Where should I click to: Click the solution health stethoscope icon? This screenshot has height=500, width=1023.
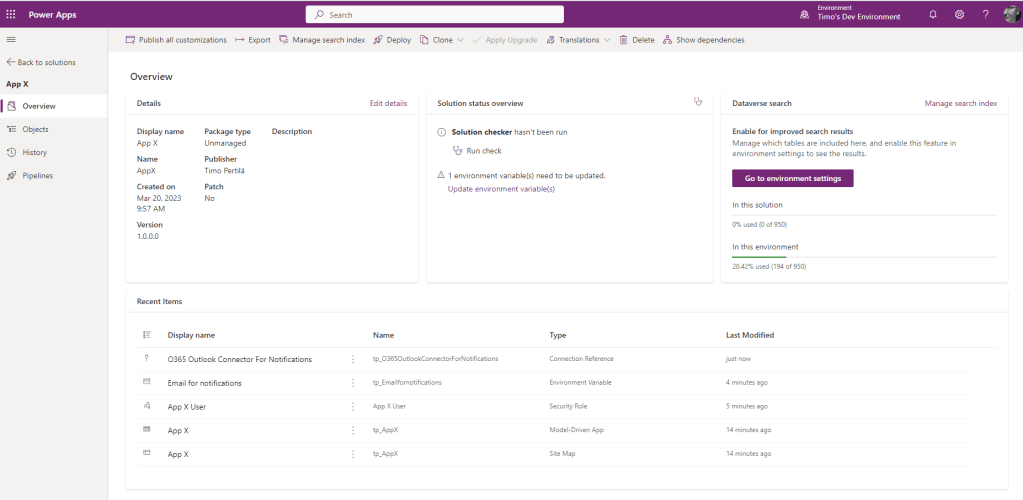click(698, 102)
